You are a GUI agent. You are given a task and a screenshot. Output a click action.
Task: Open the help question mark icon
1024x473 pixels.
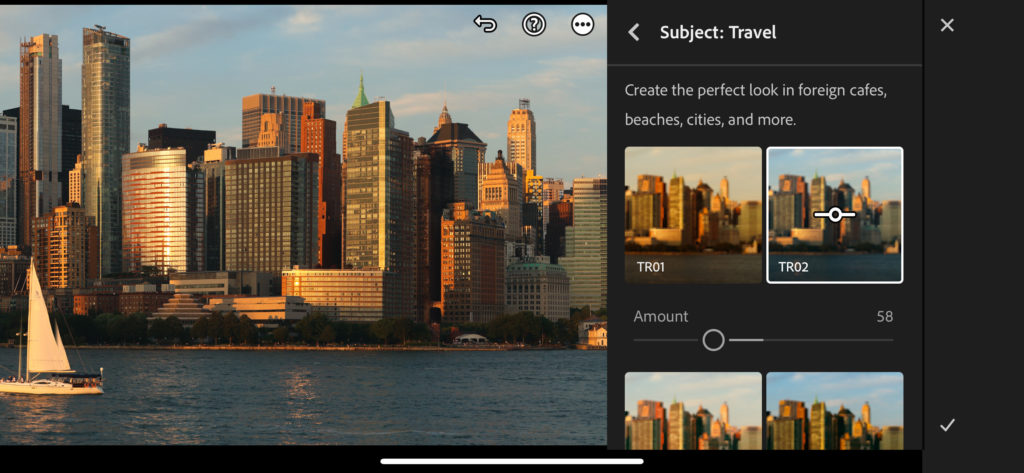point(534,25)
